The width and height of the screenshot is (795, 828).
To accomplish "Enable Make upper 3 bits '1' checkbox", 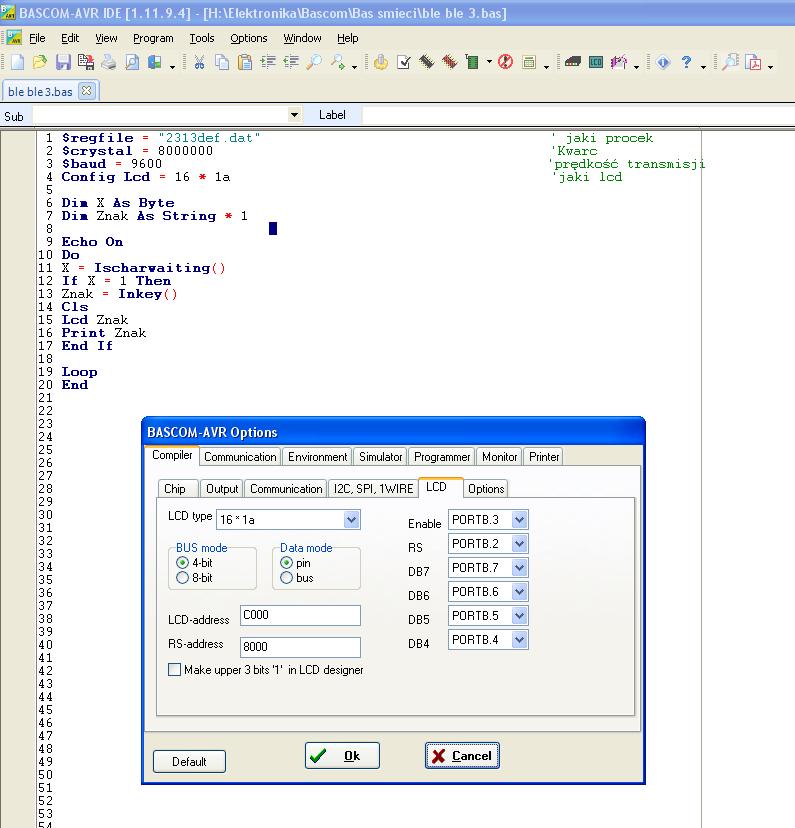I will (x=175, y=670).
